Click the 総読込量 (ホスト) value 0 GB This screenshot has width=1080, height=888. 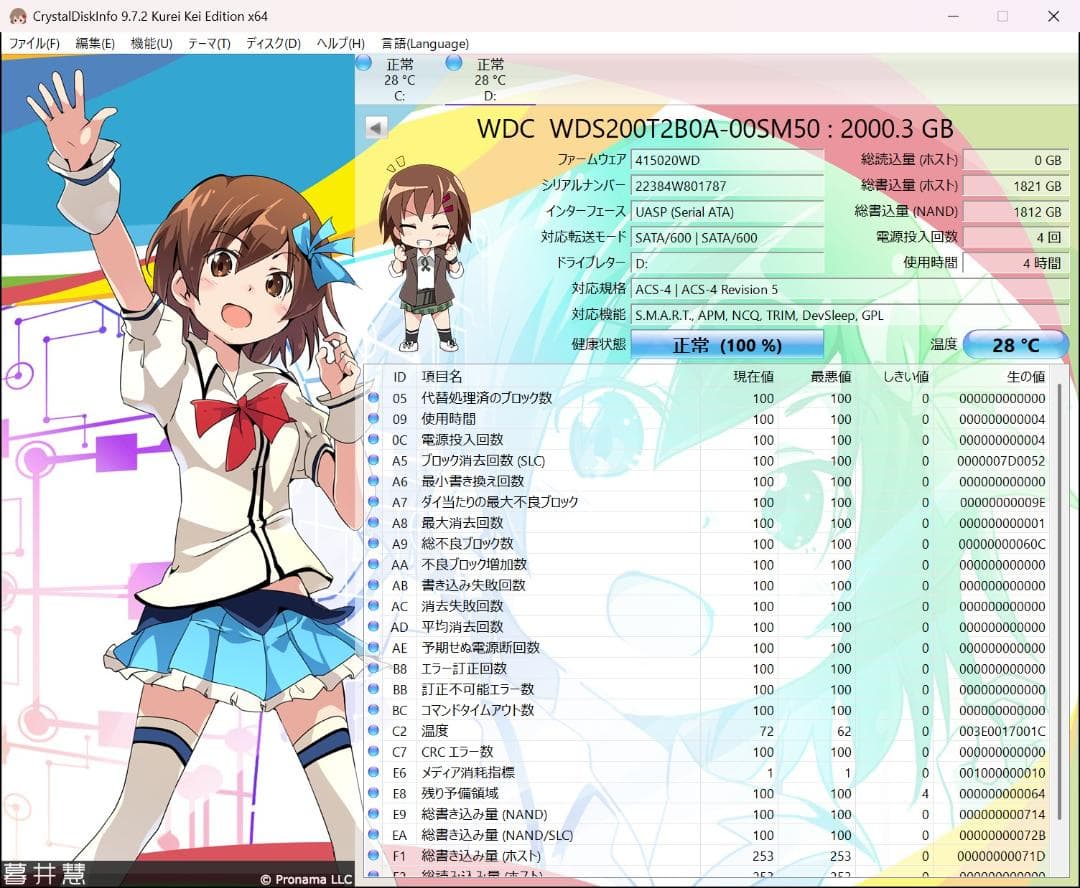click(x=1015, y=160)
